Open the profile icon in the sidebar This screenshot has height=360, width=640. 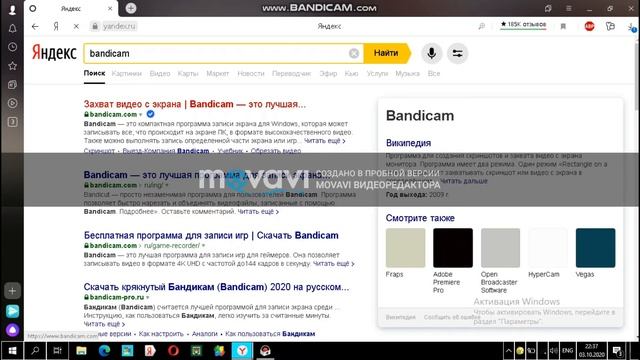click(x=12, y=9)
